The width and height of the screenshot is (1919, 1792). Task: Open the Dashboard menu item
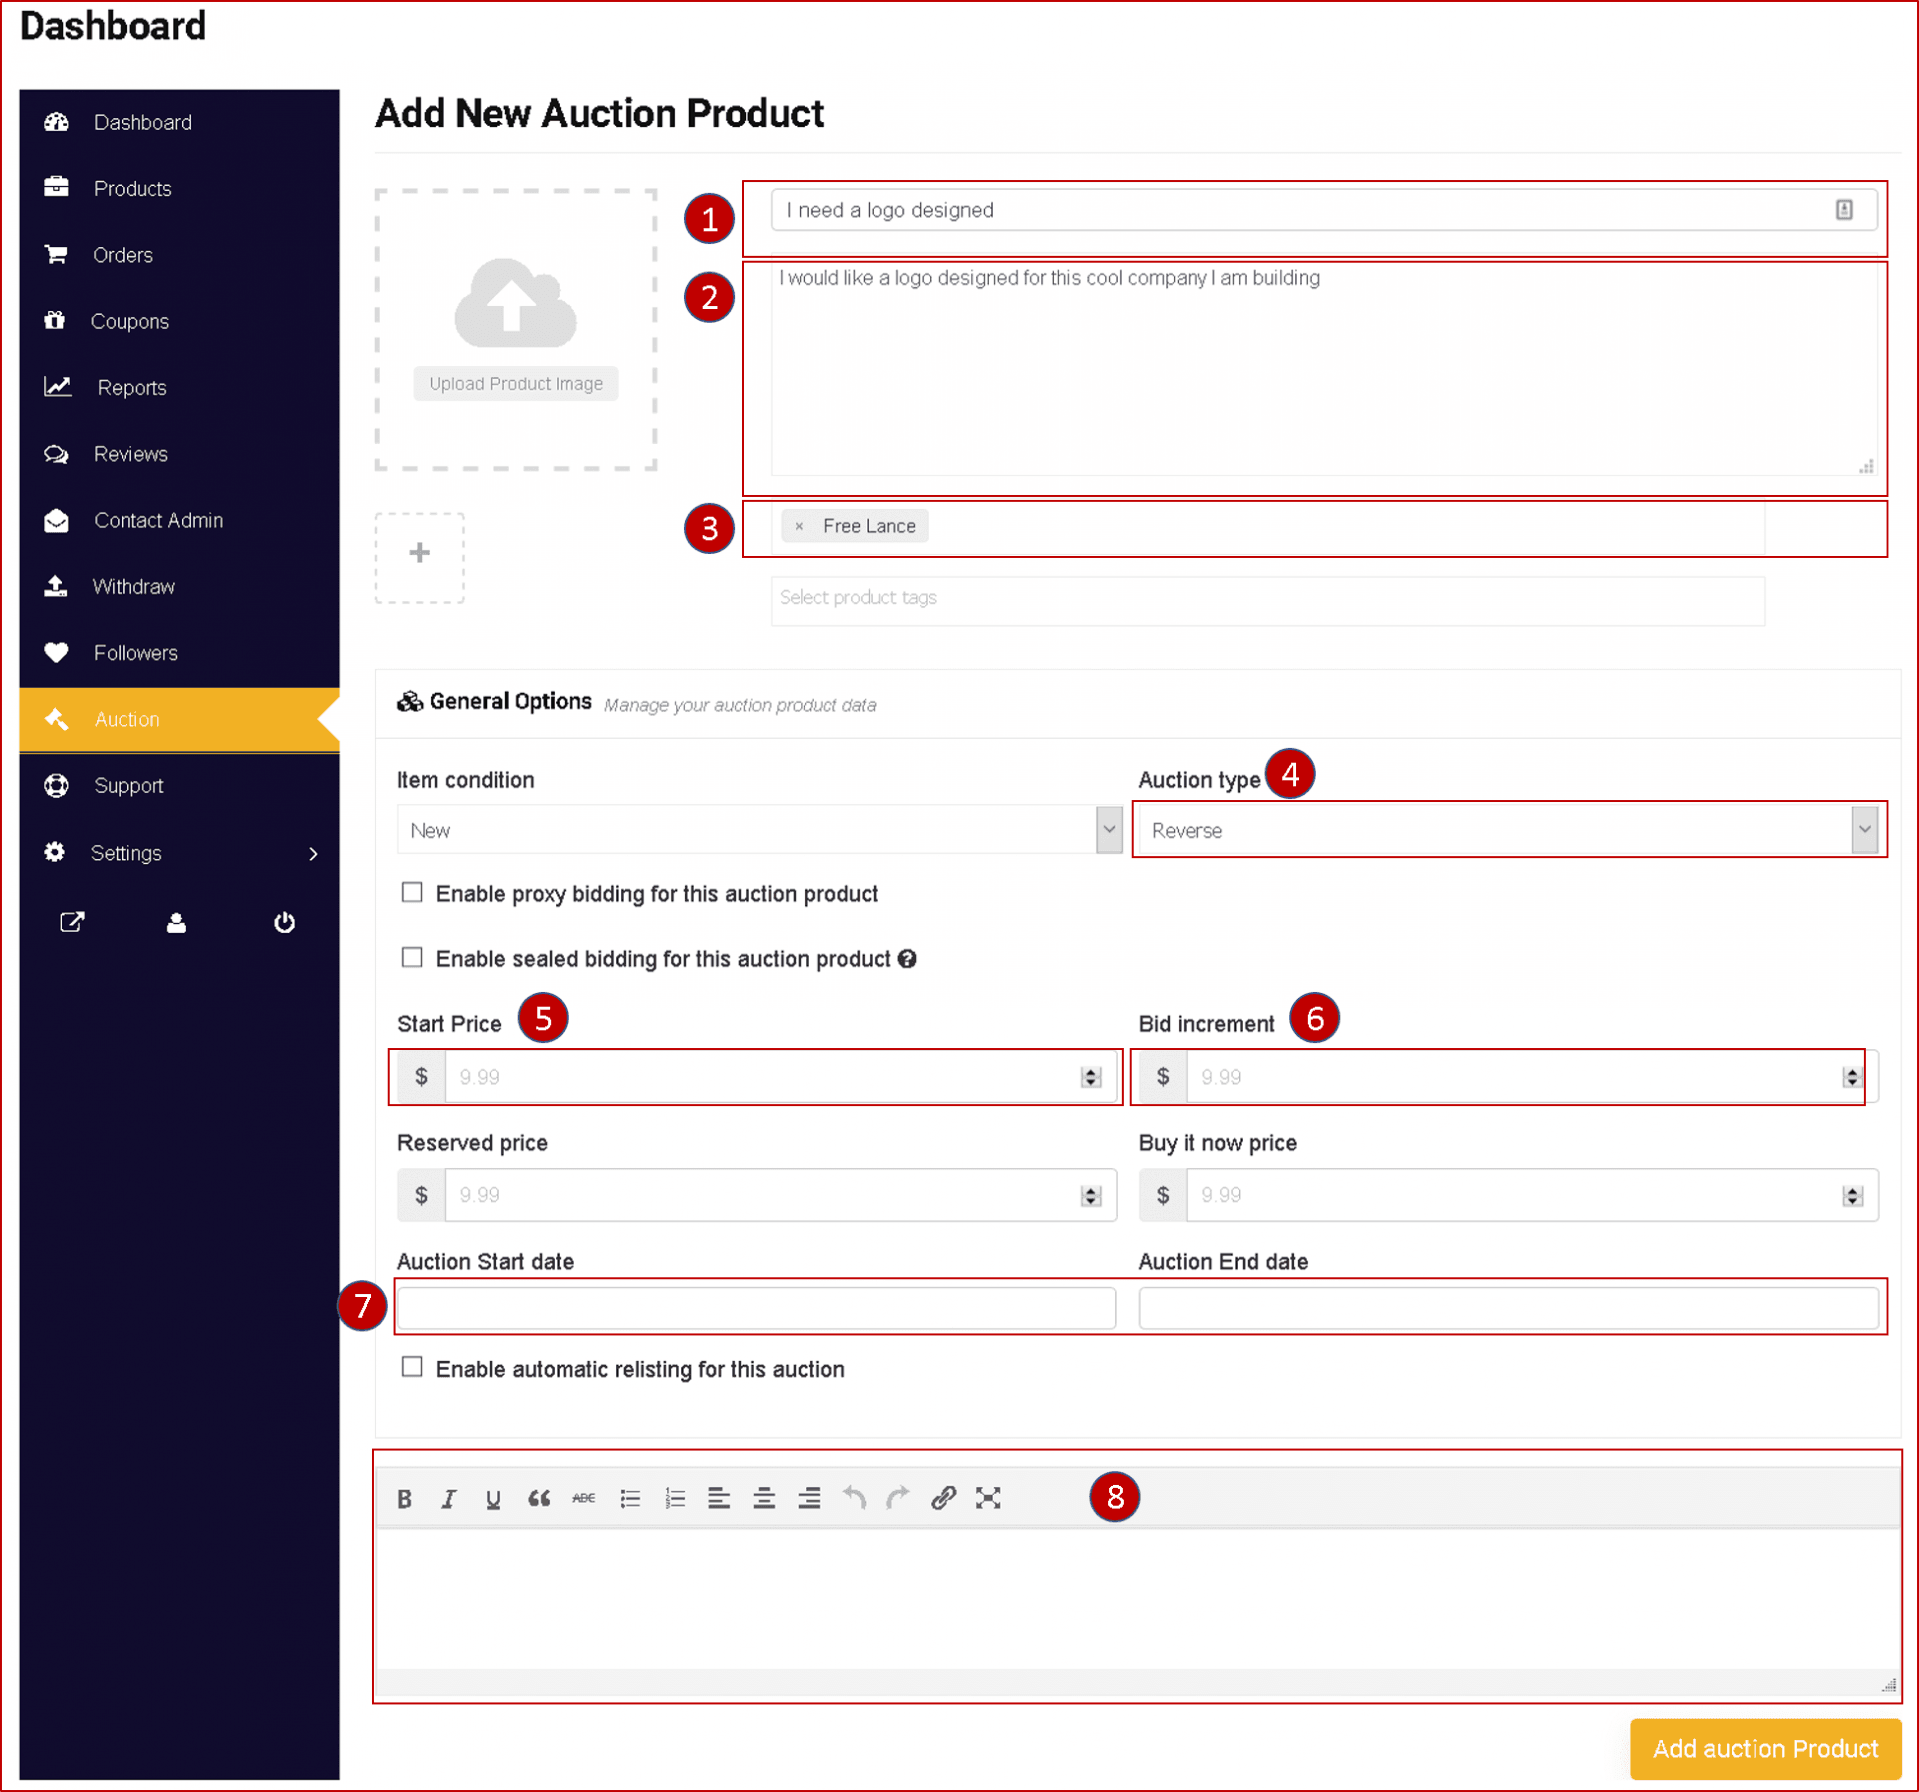(x=179, y=122)
